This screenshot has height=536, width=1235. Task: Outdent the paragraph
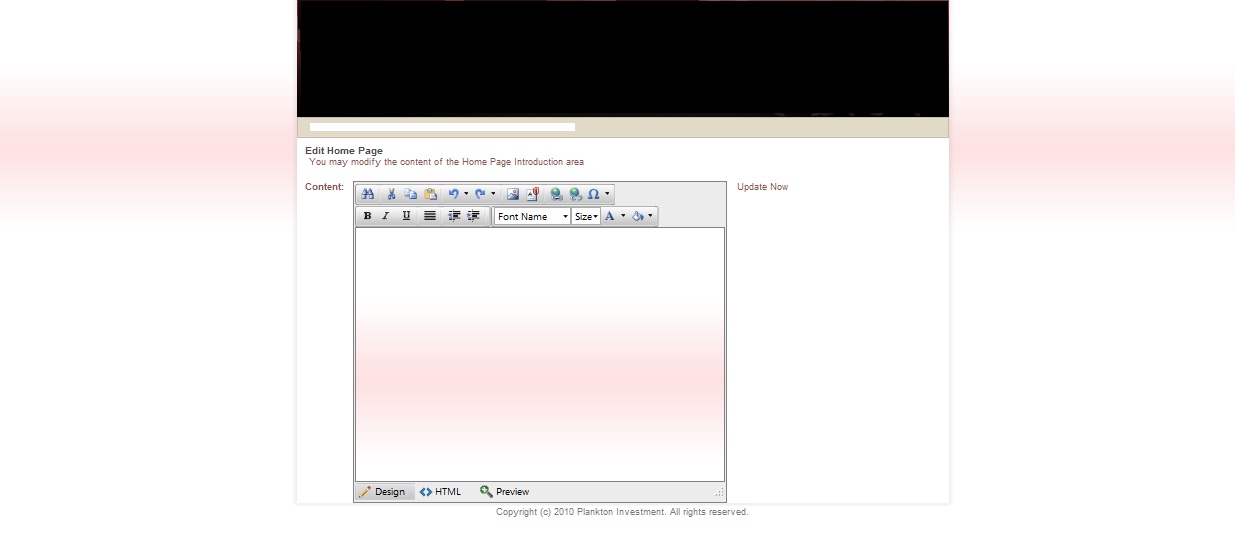pos(473,216)
